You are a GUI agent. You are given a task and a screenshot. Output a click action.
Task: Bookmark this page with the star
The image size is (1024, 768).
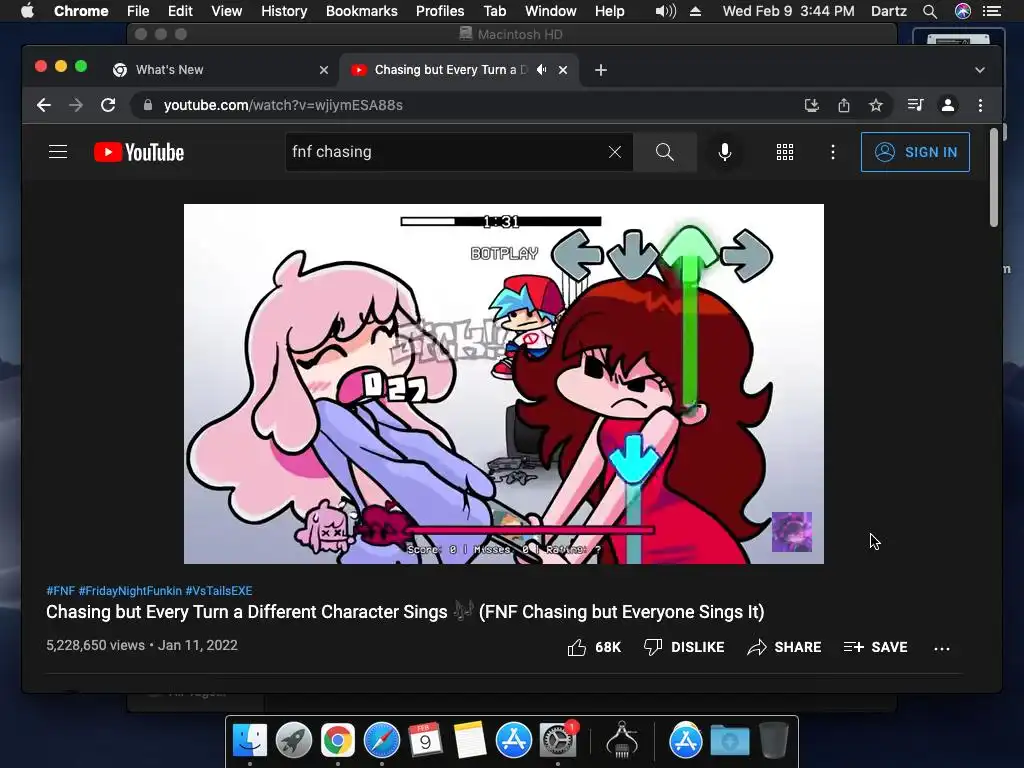pos(876,105)
